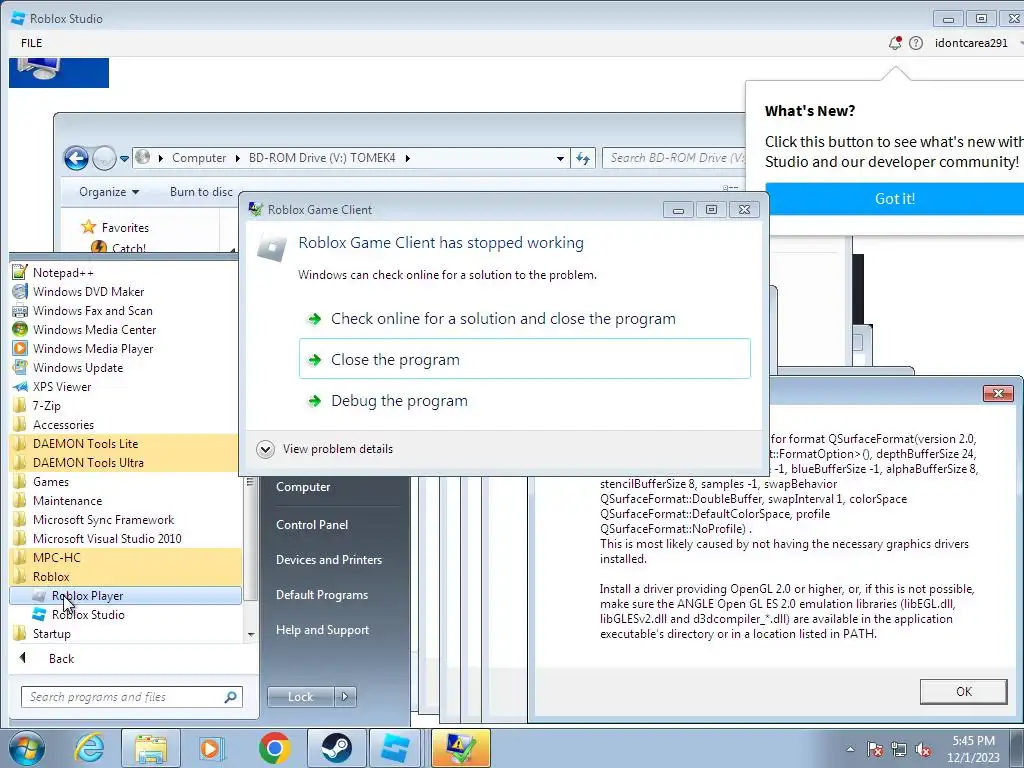The image size is (1024, 768).
Task: Switch to the warning dialog taskbar button
Action: (460, 748)
